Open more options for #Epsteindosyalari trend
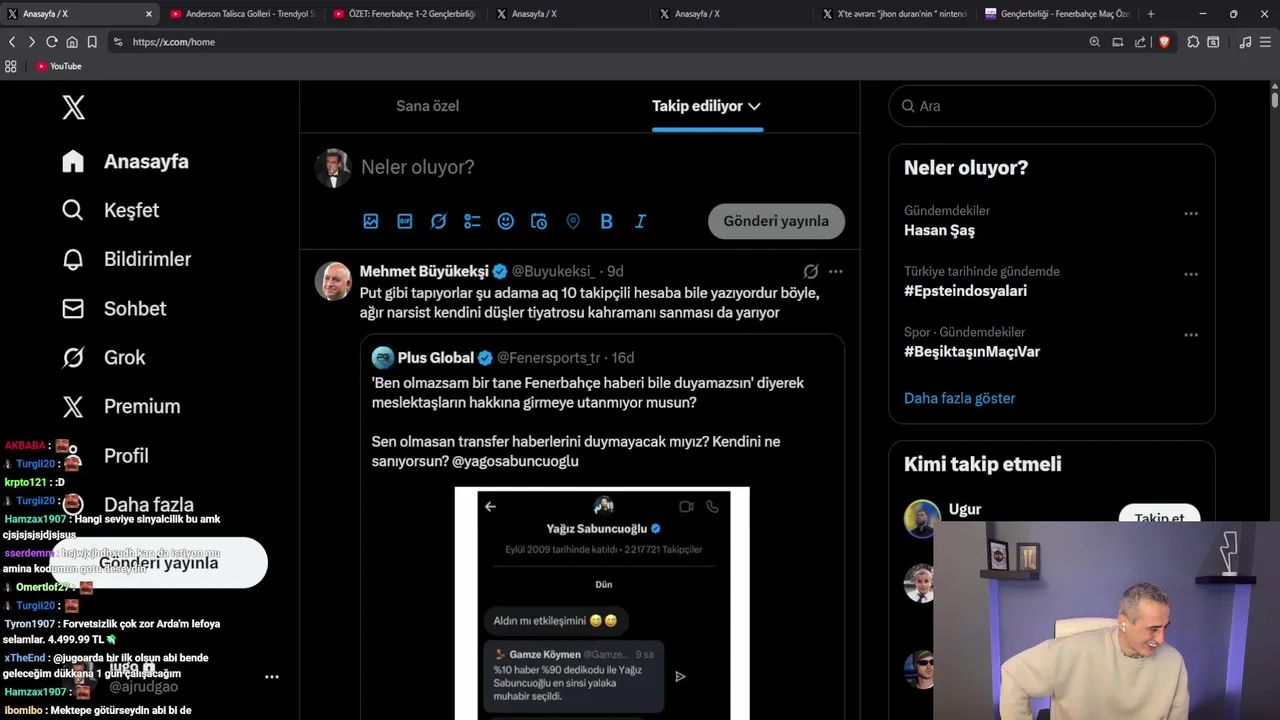The width and height of the screenshot is (1280, 720). tap(1191, 275)
